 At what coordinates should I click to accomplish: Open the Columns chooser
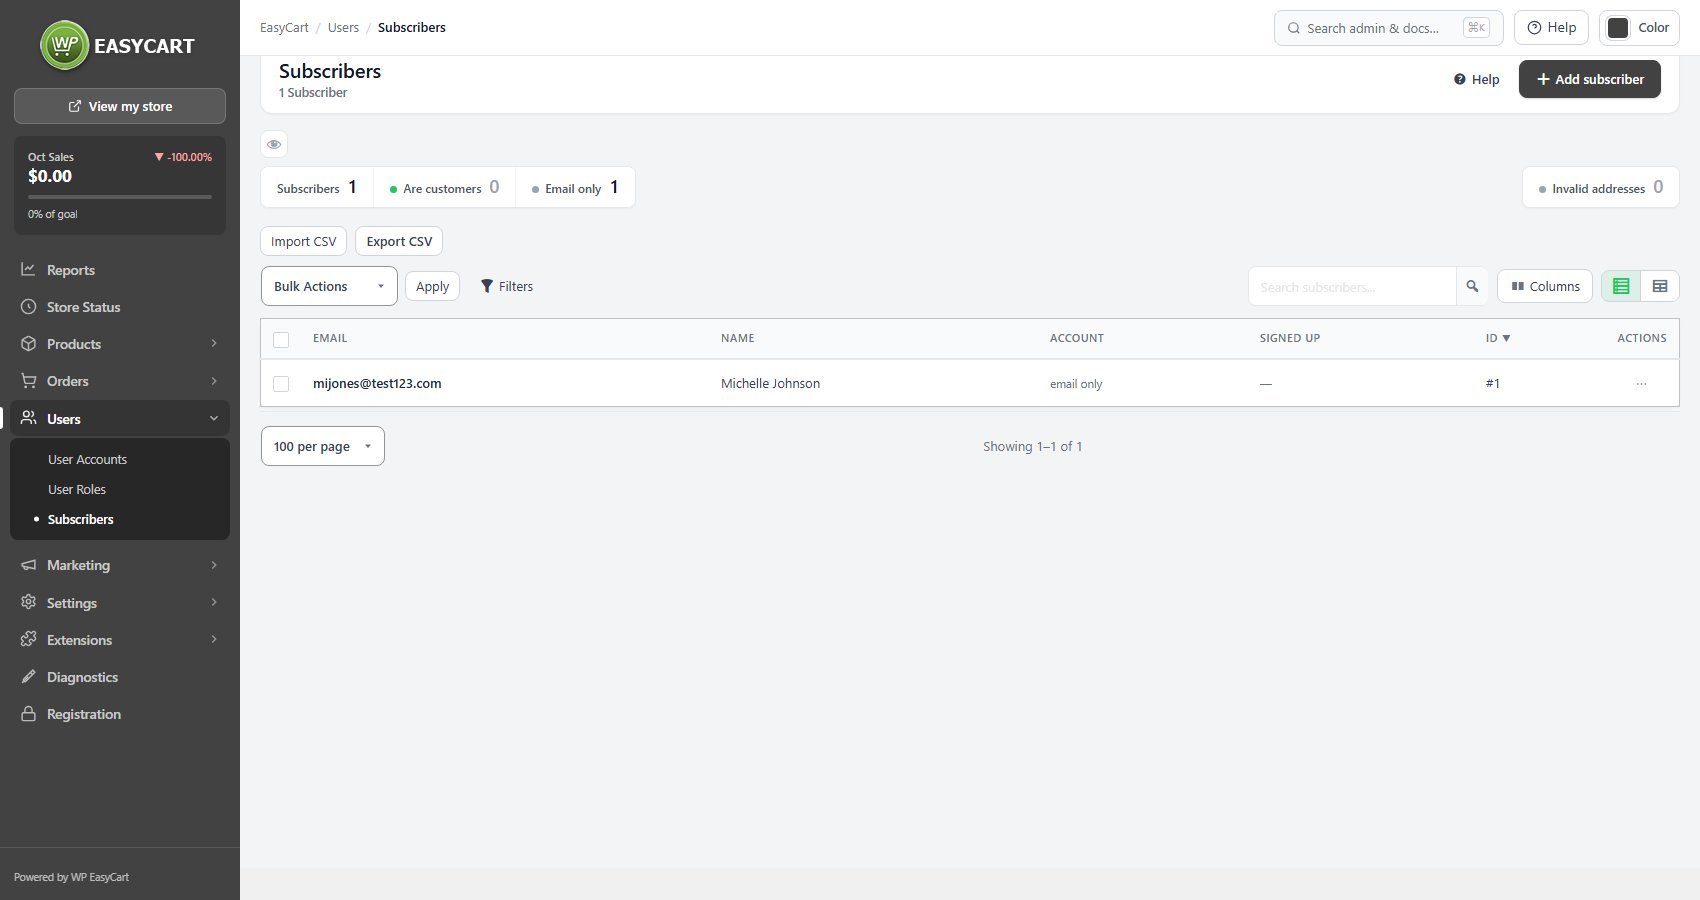(1545, 286)
